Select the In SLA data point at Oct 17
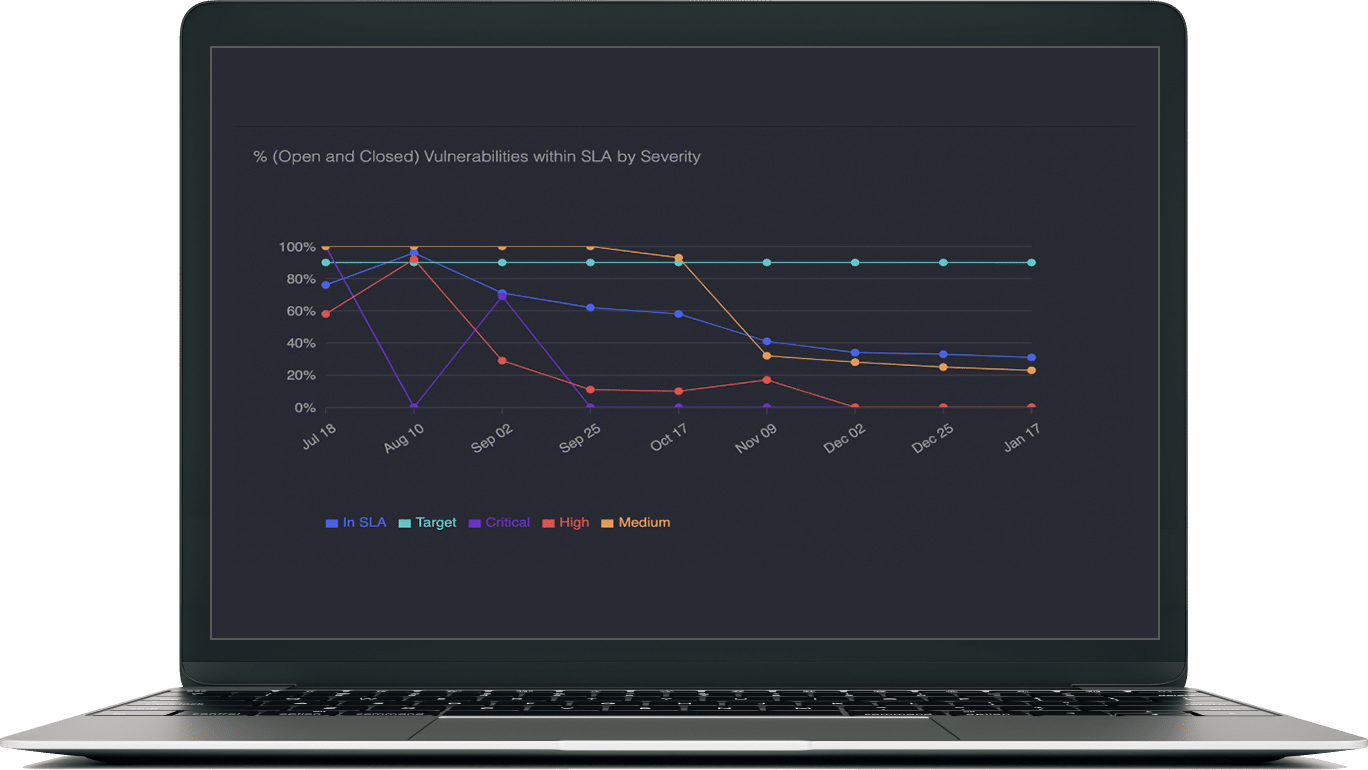1368x770 pixels. (x=679, y=314)
